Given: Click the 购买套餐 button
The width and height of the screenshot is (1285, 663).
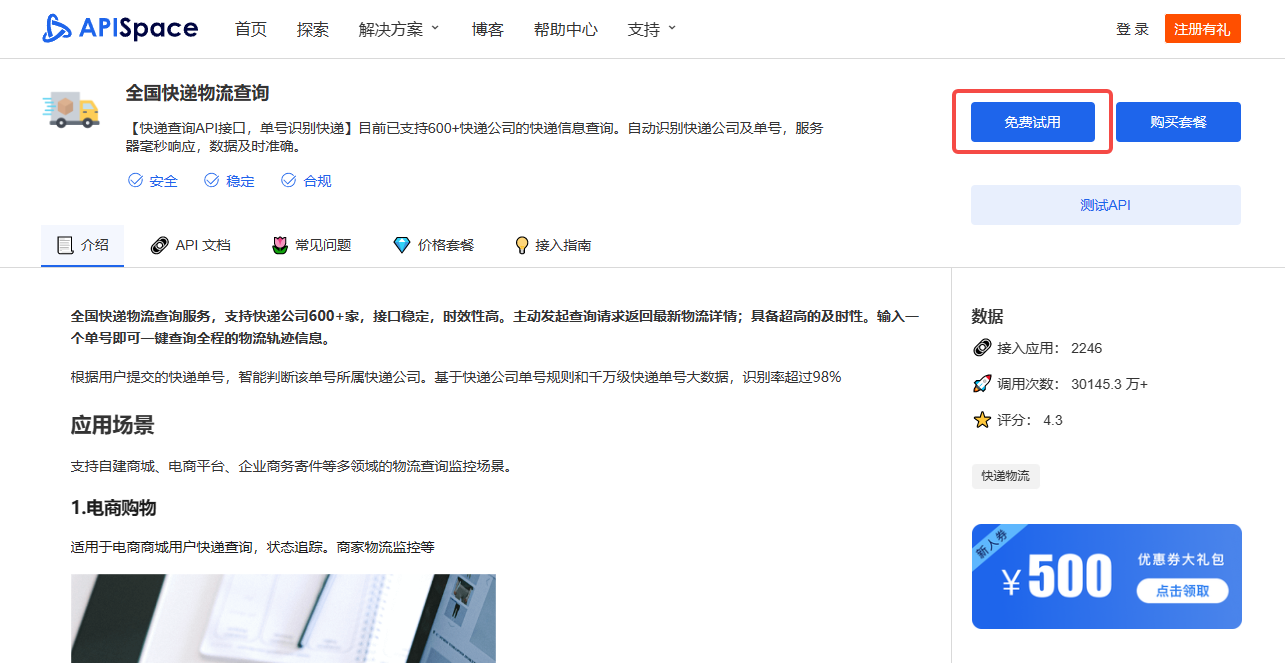Looking at the screenshot, I should coord(1179,122).
